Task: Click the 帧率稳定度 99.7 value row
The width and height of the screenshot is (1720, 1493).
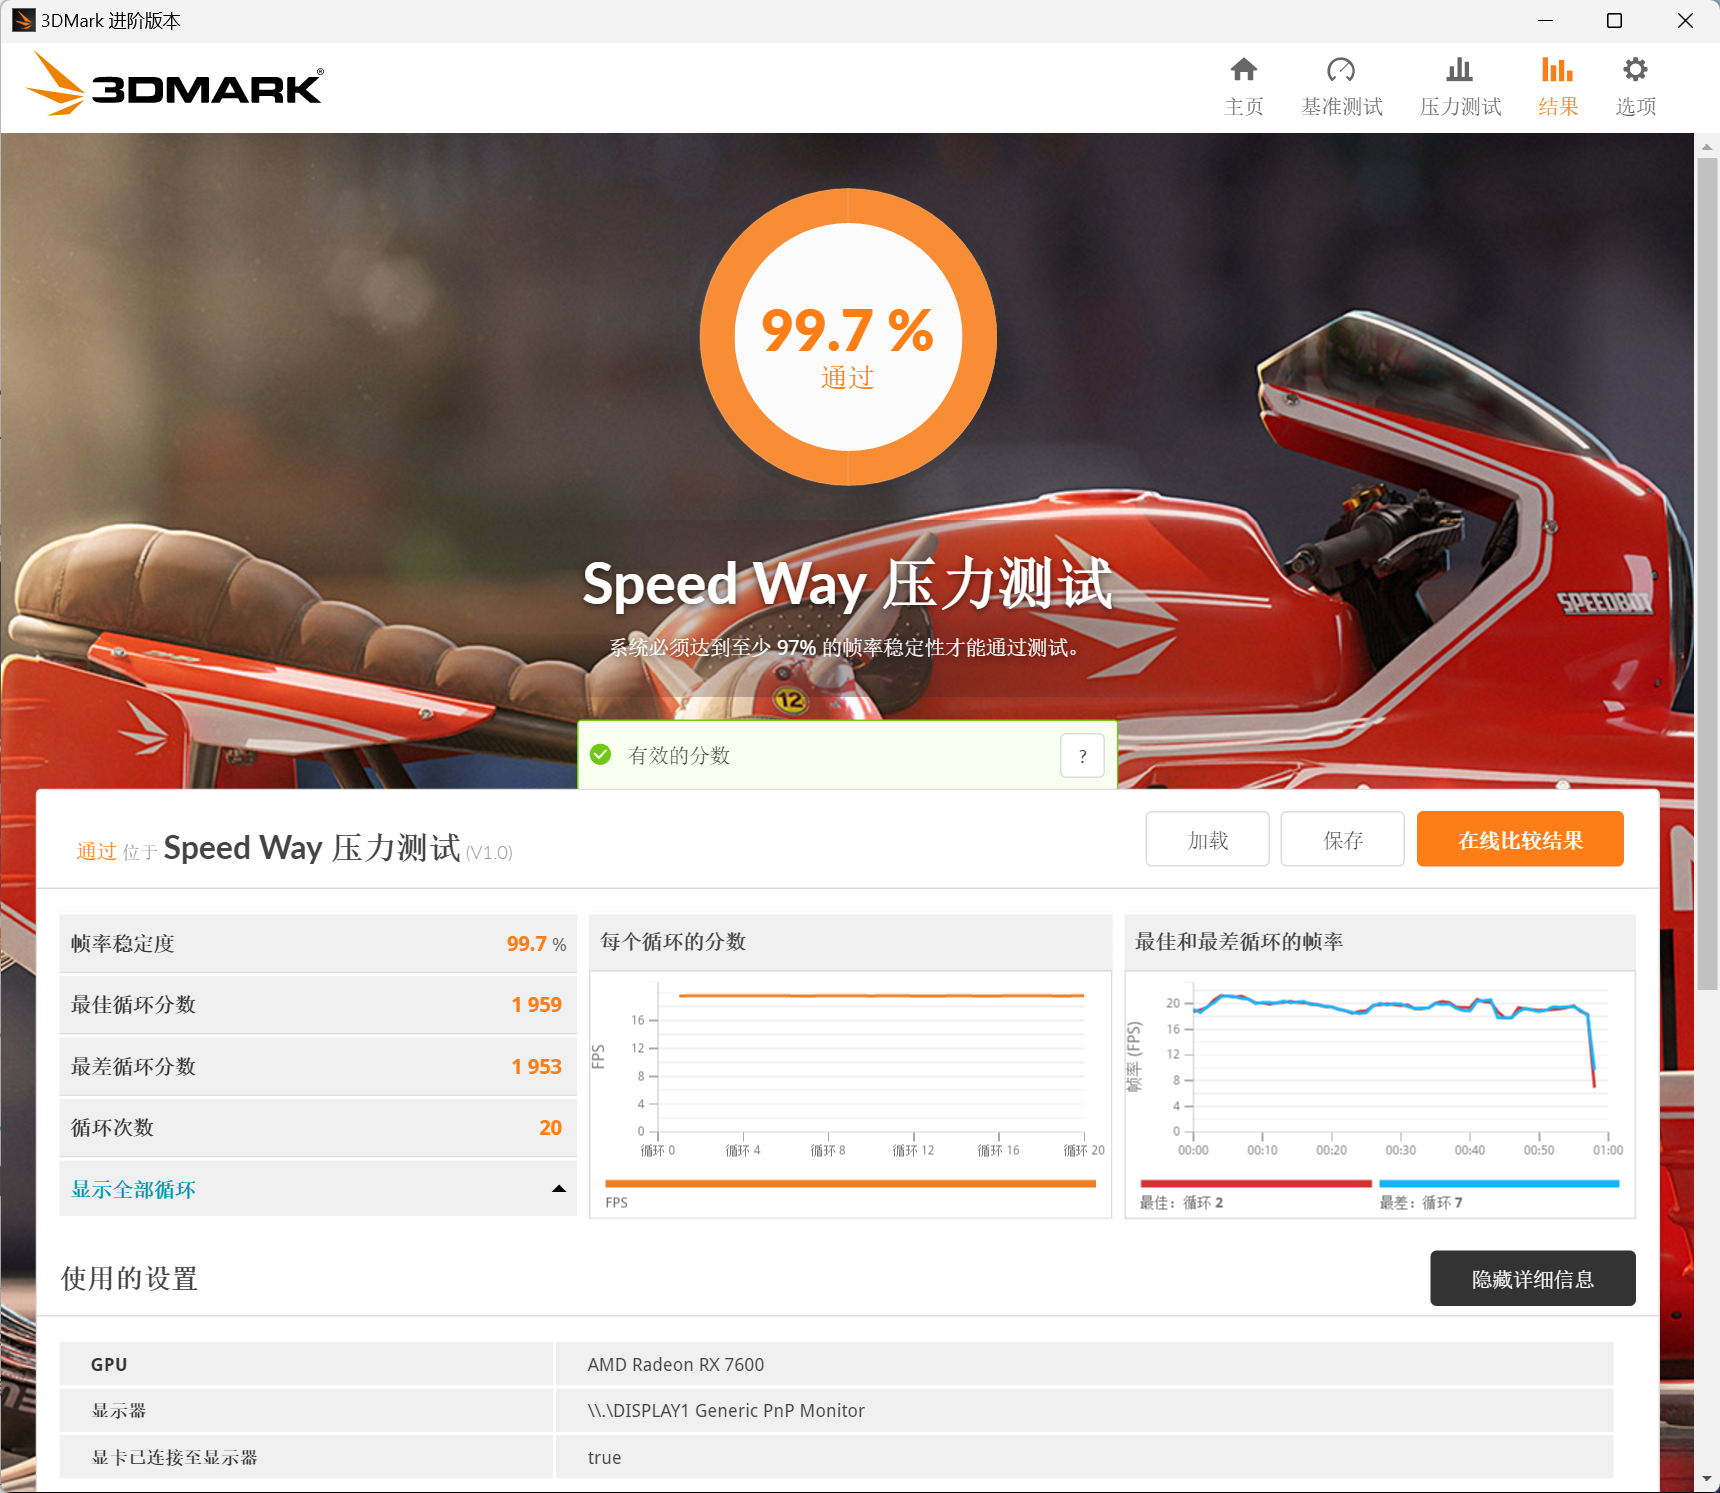Action: pyautogui.click(x=318, y=944)
